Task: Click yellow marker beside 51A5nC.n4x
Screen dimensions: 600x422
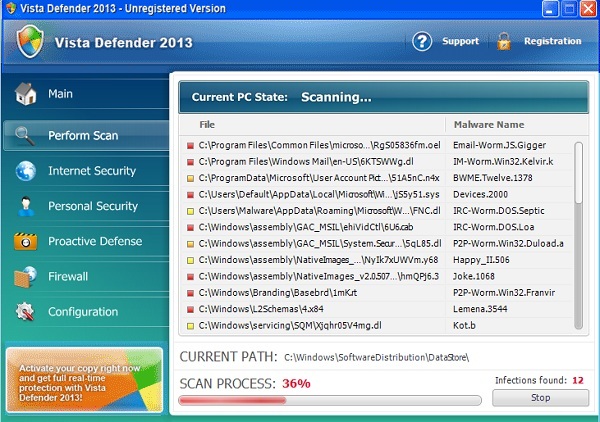Action: click(190, 178)
